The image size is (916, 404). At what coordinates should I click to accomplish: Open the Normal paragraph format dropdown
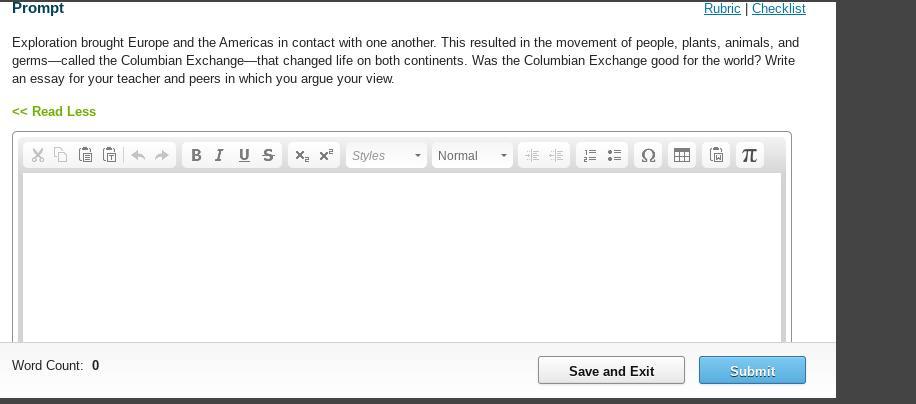472,155
